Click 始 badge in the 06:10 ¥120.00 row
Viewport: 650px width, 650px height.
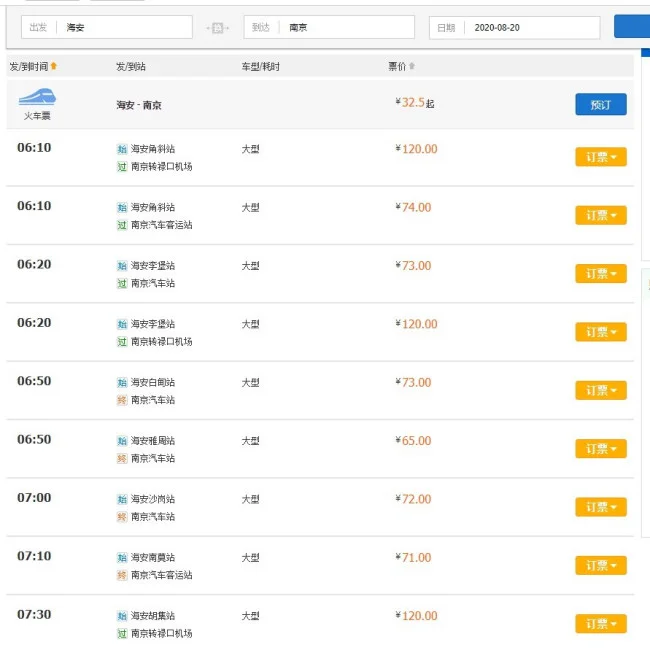(x=122, y=149)
